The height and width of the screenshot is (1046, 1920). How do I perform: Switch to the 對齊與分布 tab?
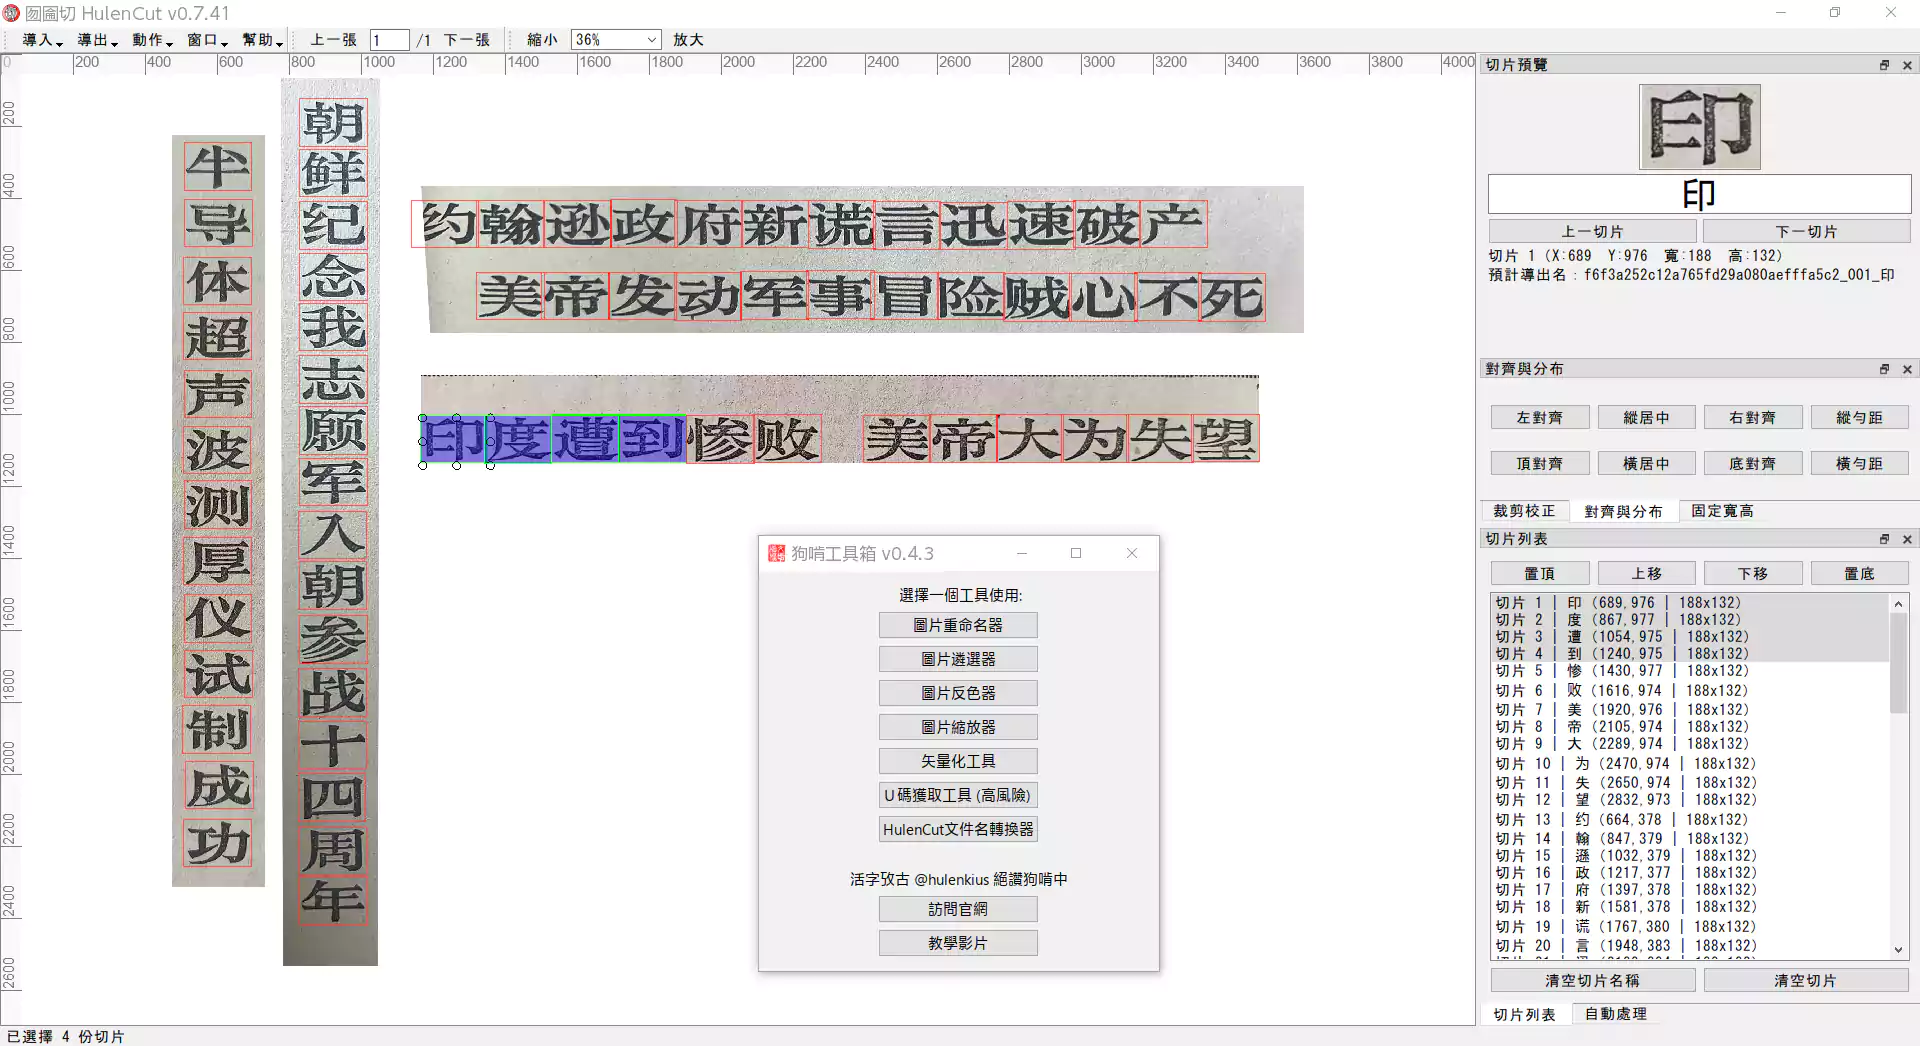(x=1623, y=511)
